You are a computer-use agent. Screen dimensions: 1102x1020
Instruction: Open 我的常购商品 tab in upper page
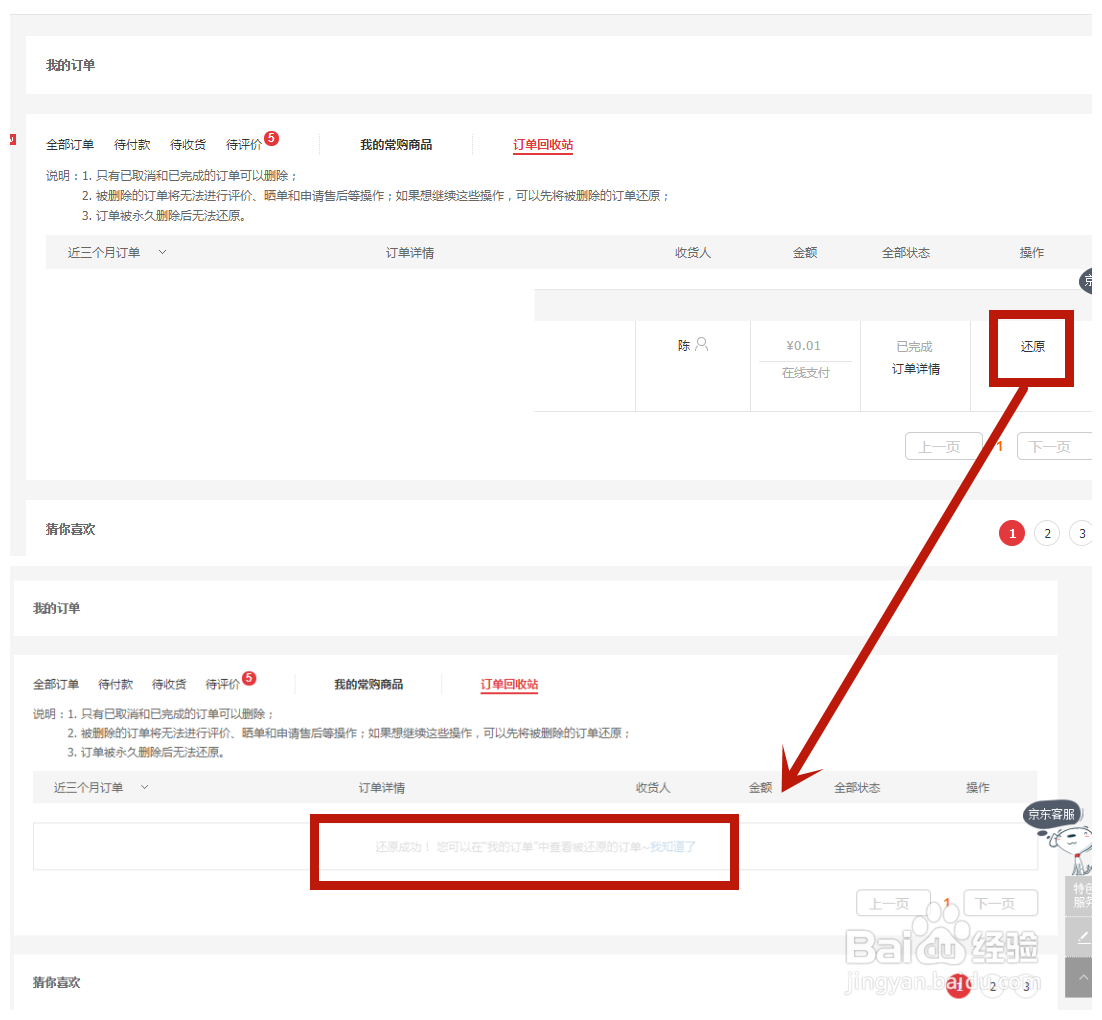click(x=396, y=145)
